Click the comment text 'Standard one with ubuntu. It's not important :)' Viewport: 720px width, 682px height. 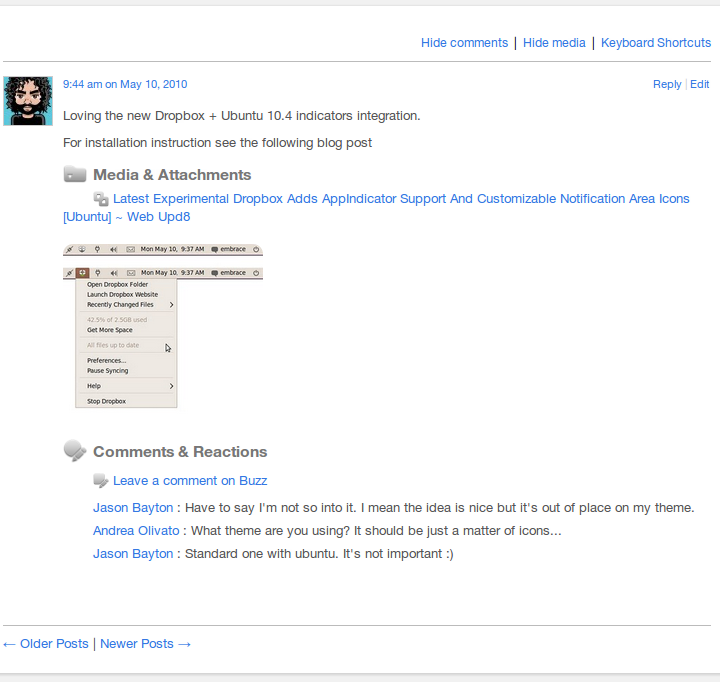(x=319, y=554)
